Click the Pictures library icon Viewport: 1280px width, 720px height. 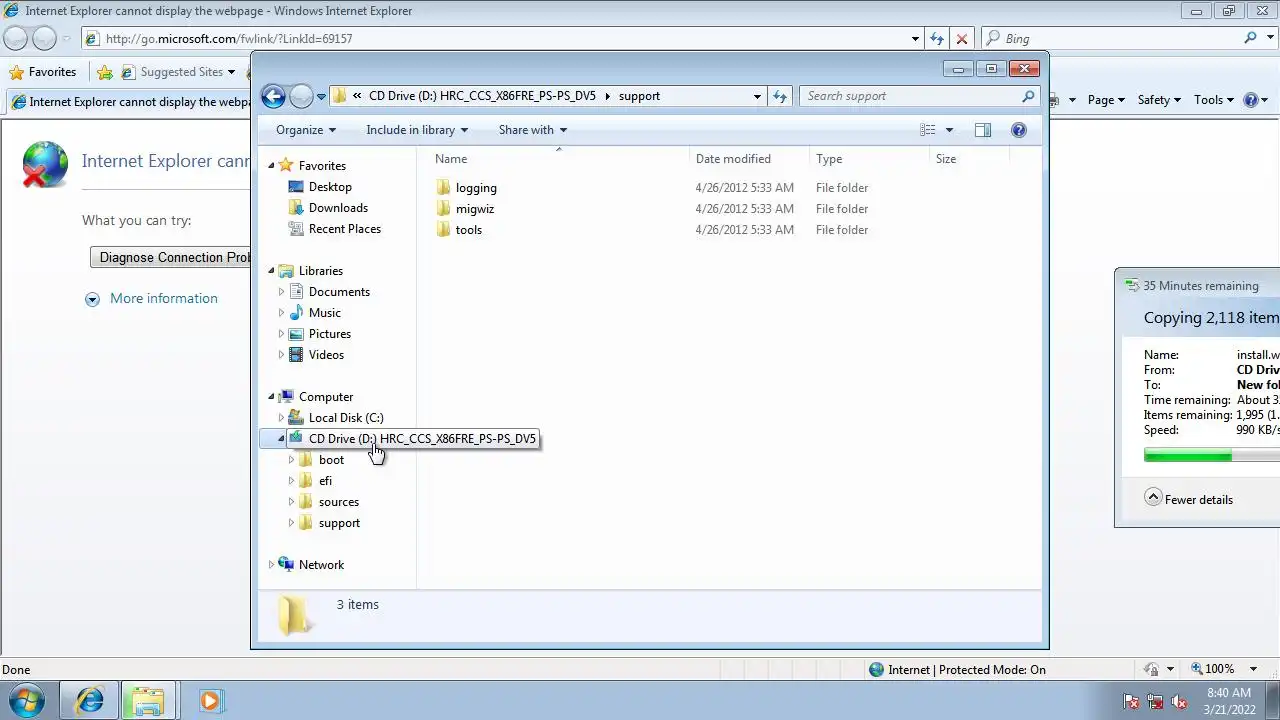pyautogui.click(x=296, y=334)
